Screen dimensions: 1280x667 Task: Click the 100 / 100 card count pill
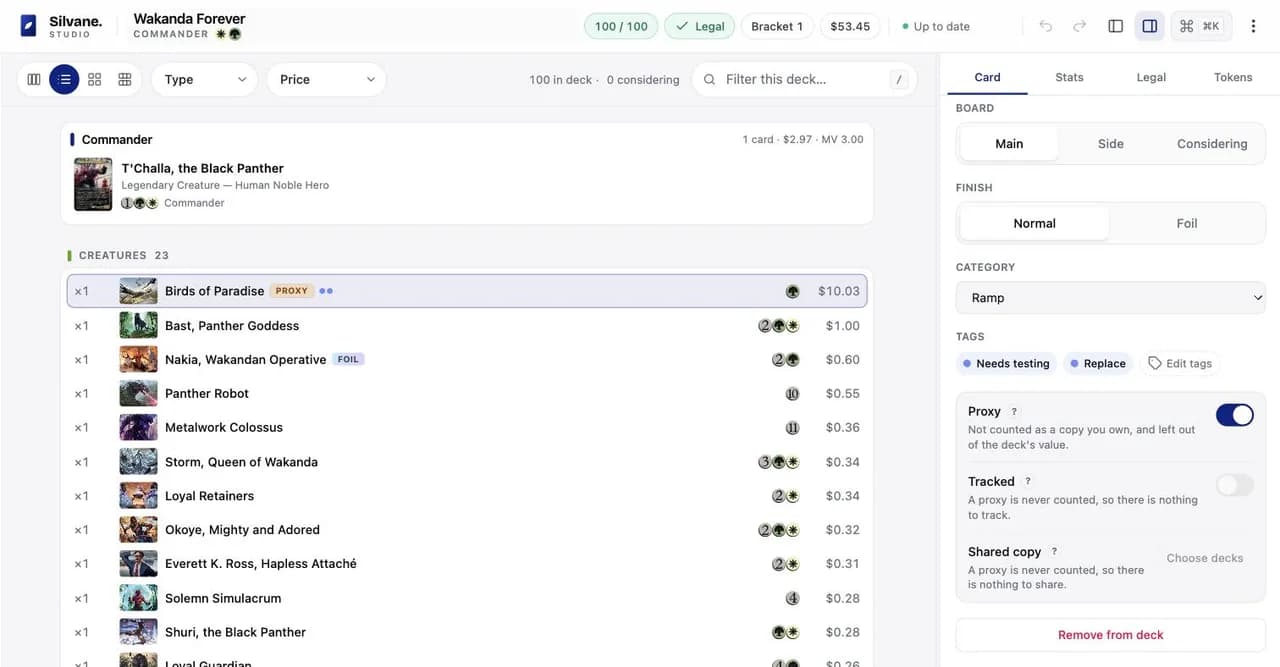pos(621,26)
